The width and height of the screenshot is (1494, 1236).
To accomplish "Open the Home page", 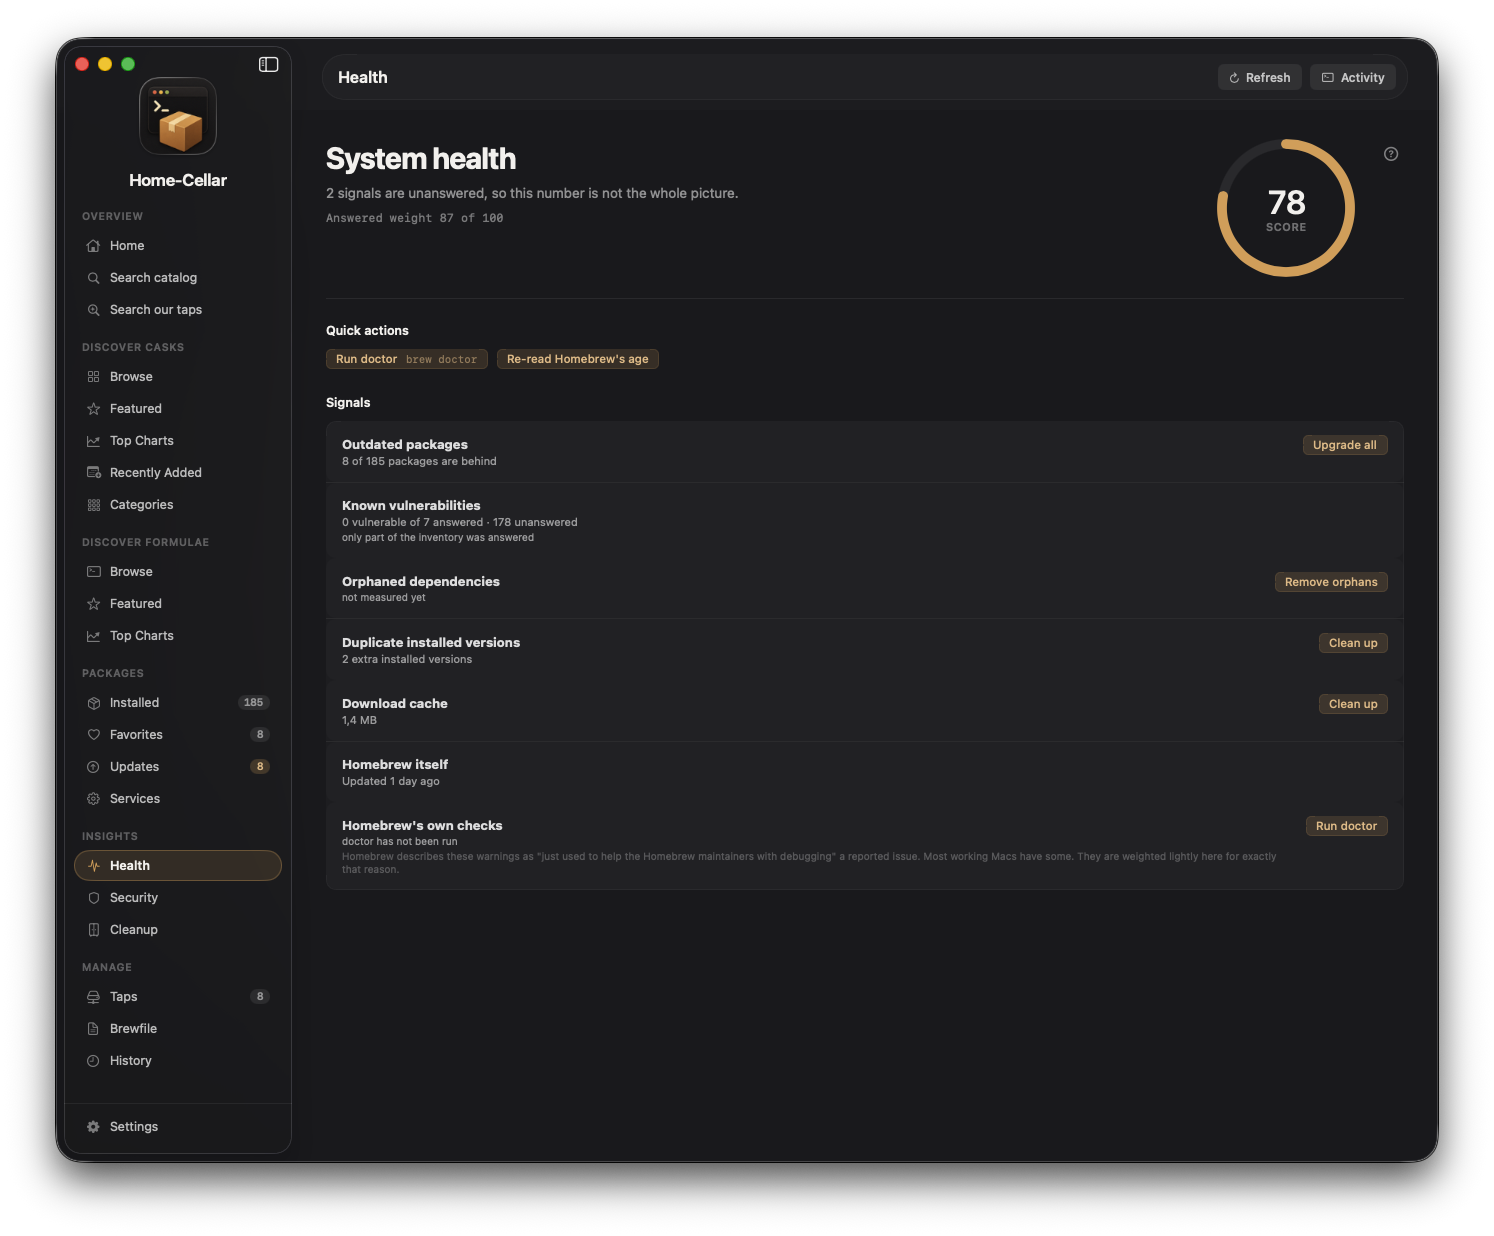I will 178,246.
